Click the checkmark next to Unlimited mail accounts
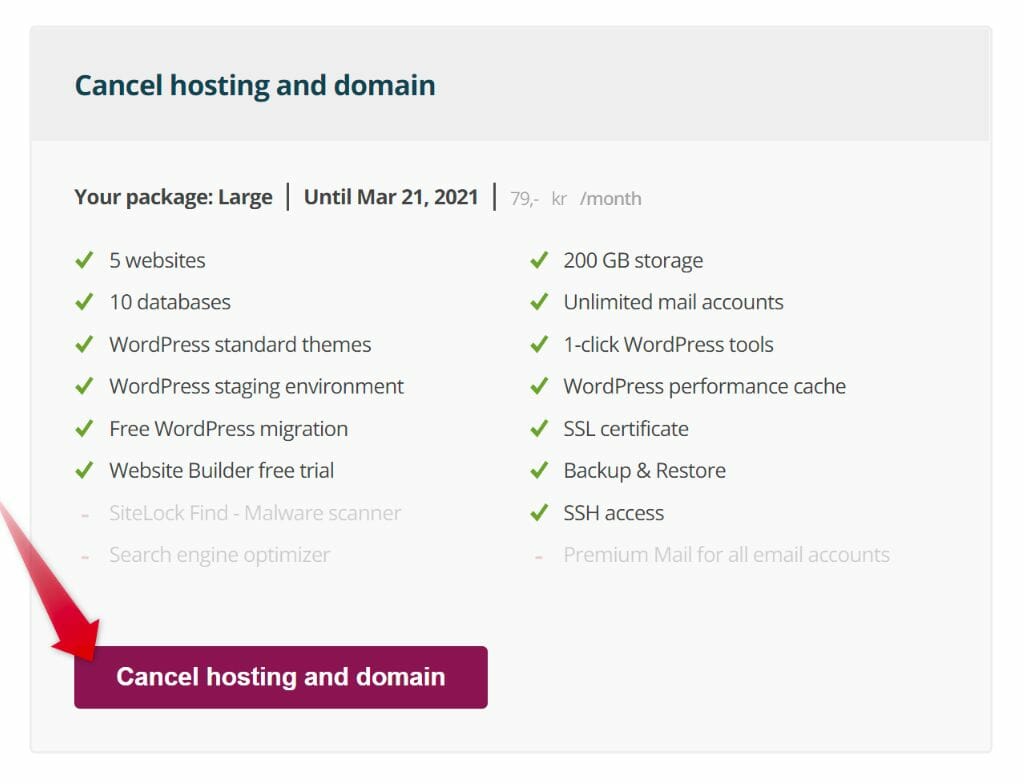The image size is (1024, 784). click(540, 302)
